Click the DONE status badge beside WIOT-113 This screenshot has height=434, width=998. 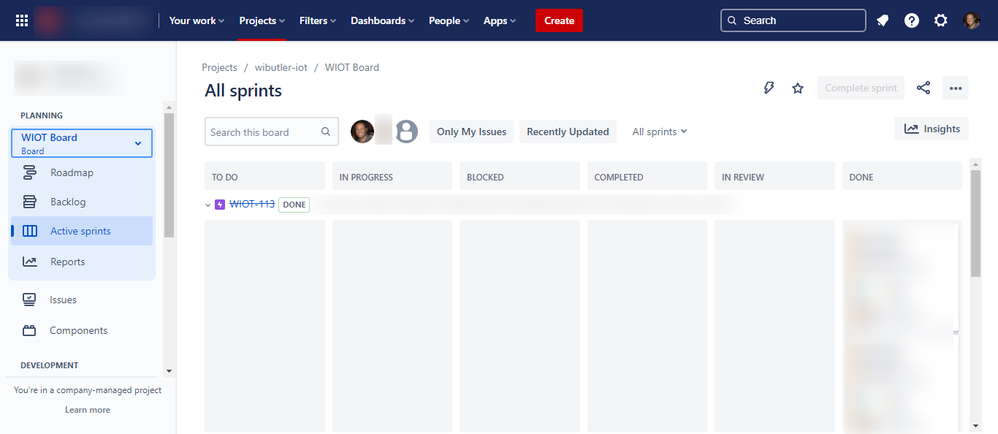tap(294, 205)
